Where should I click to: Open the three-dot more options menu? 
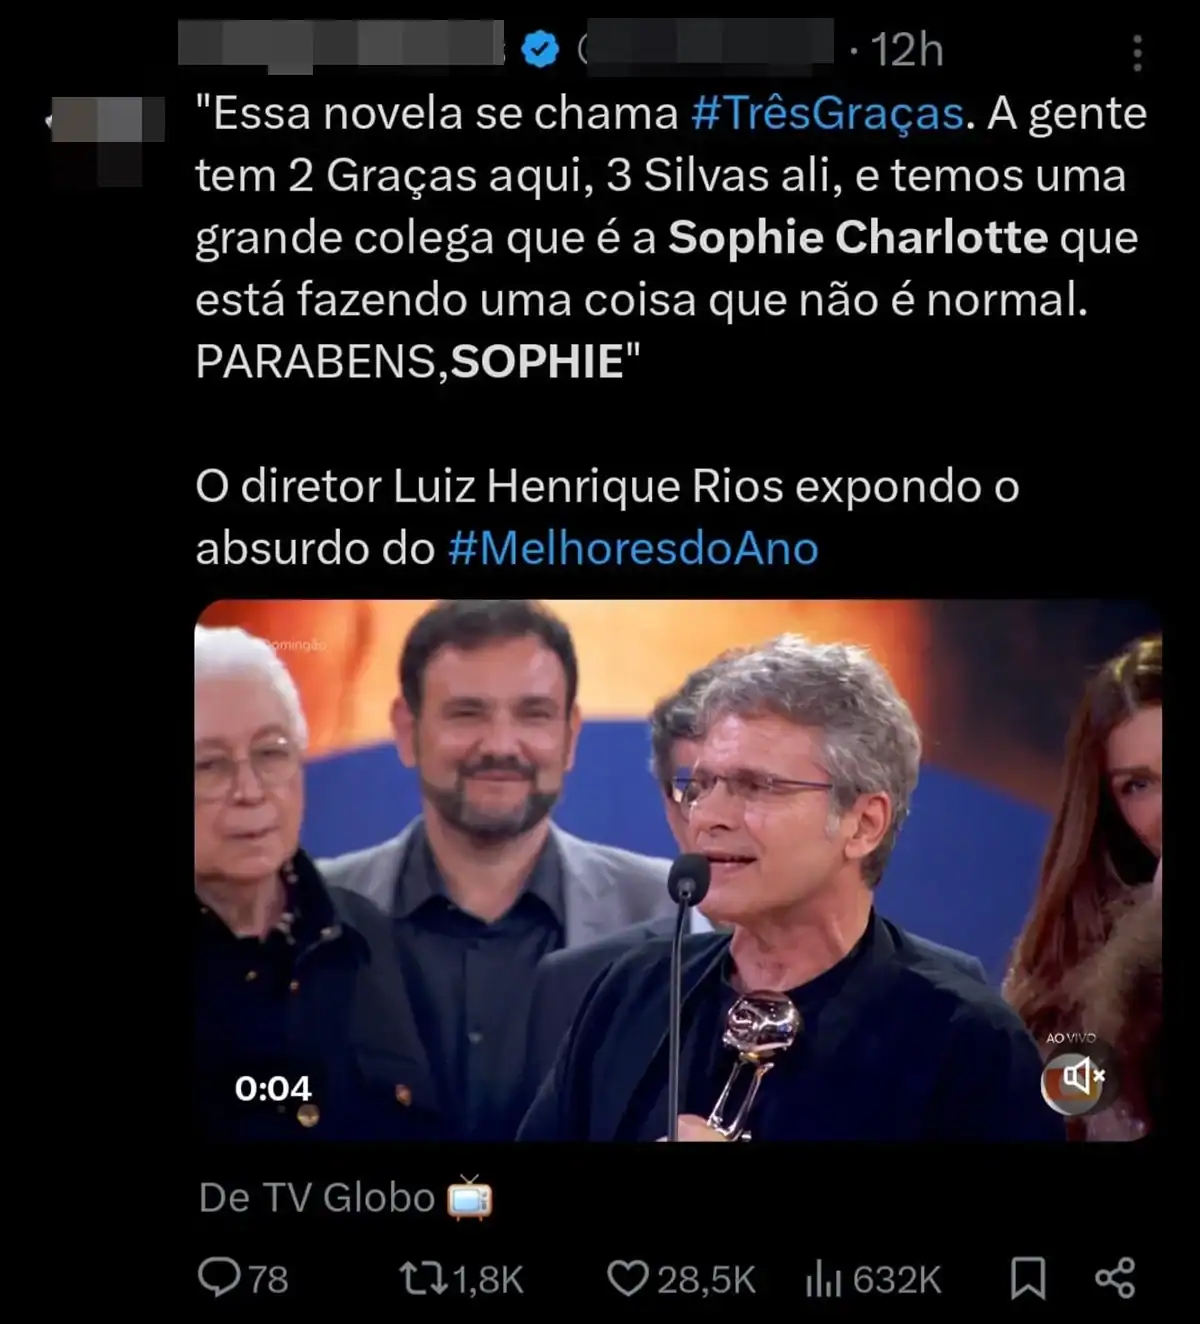click(x=1137, y=52)
